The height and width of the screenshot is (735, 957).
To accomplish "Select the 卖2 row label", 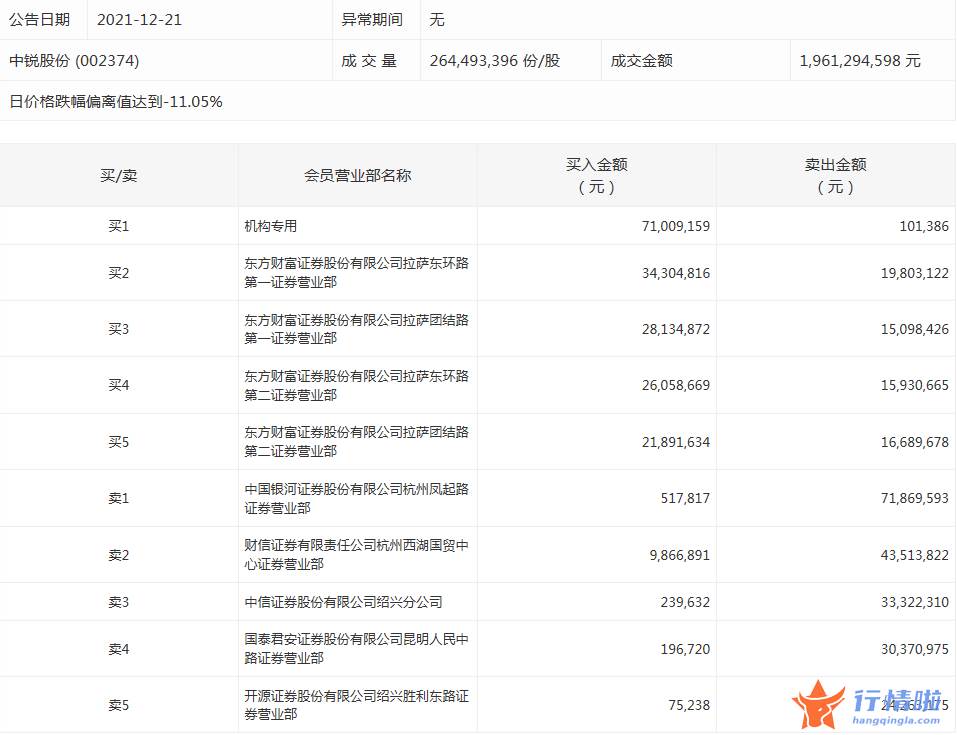I will [x=118, y=555].
